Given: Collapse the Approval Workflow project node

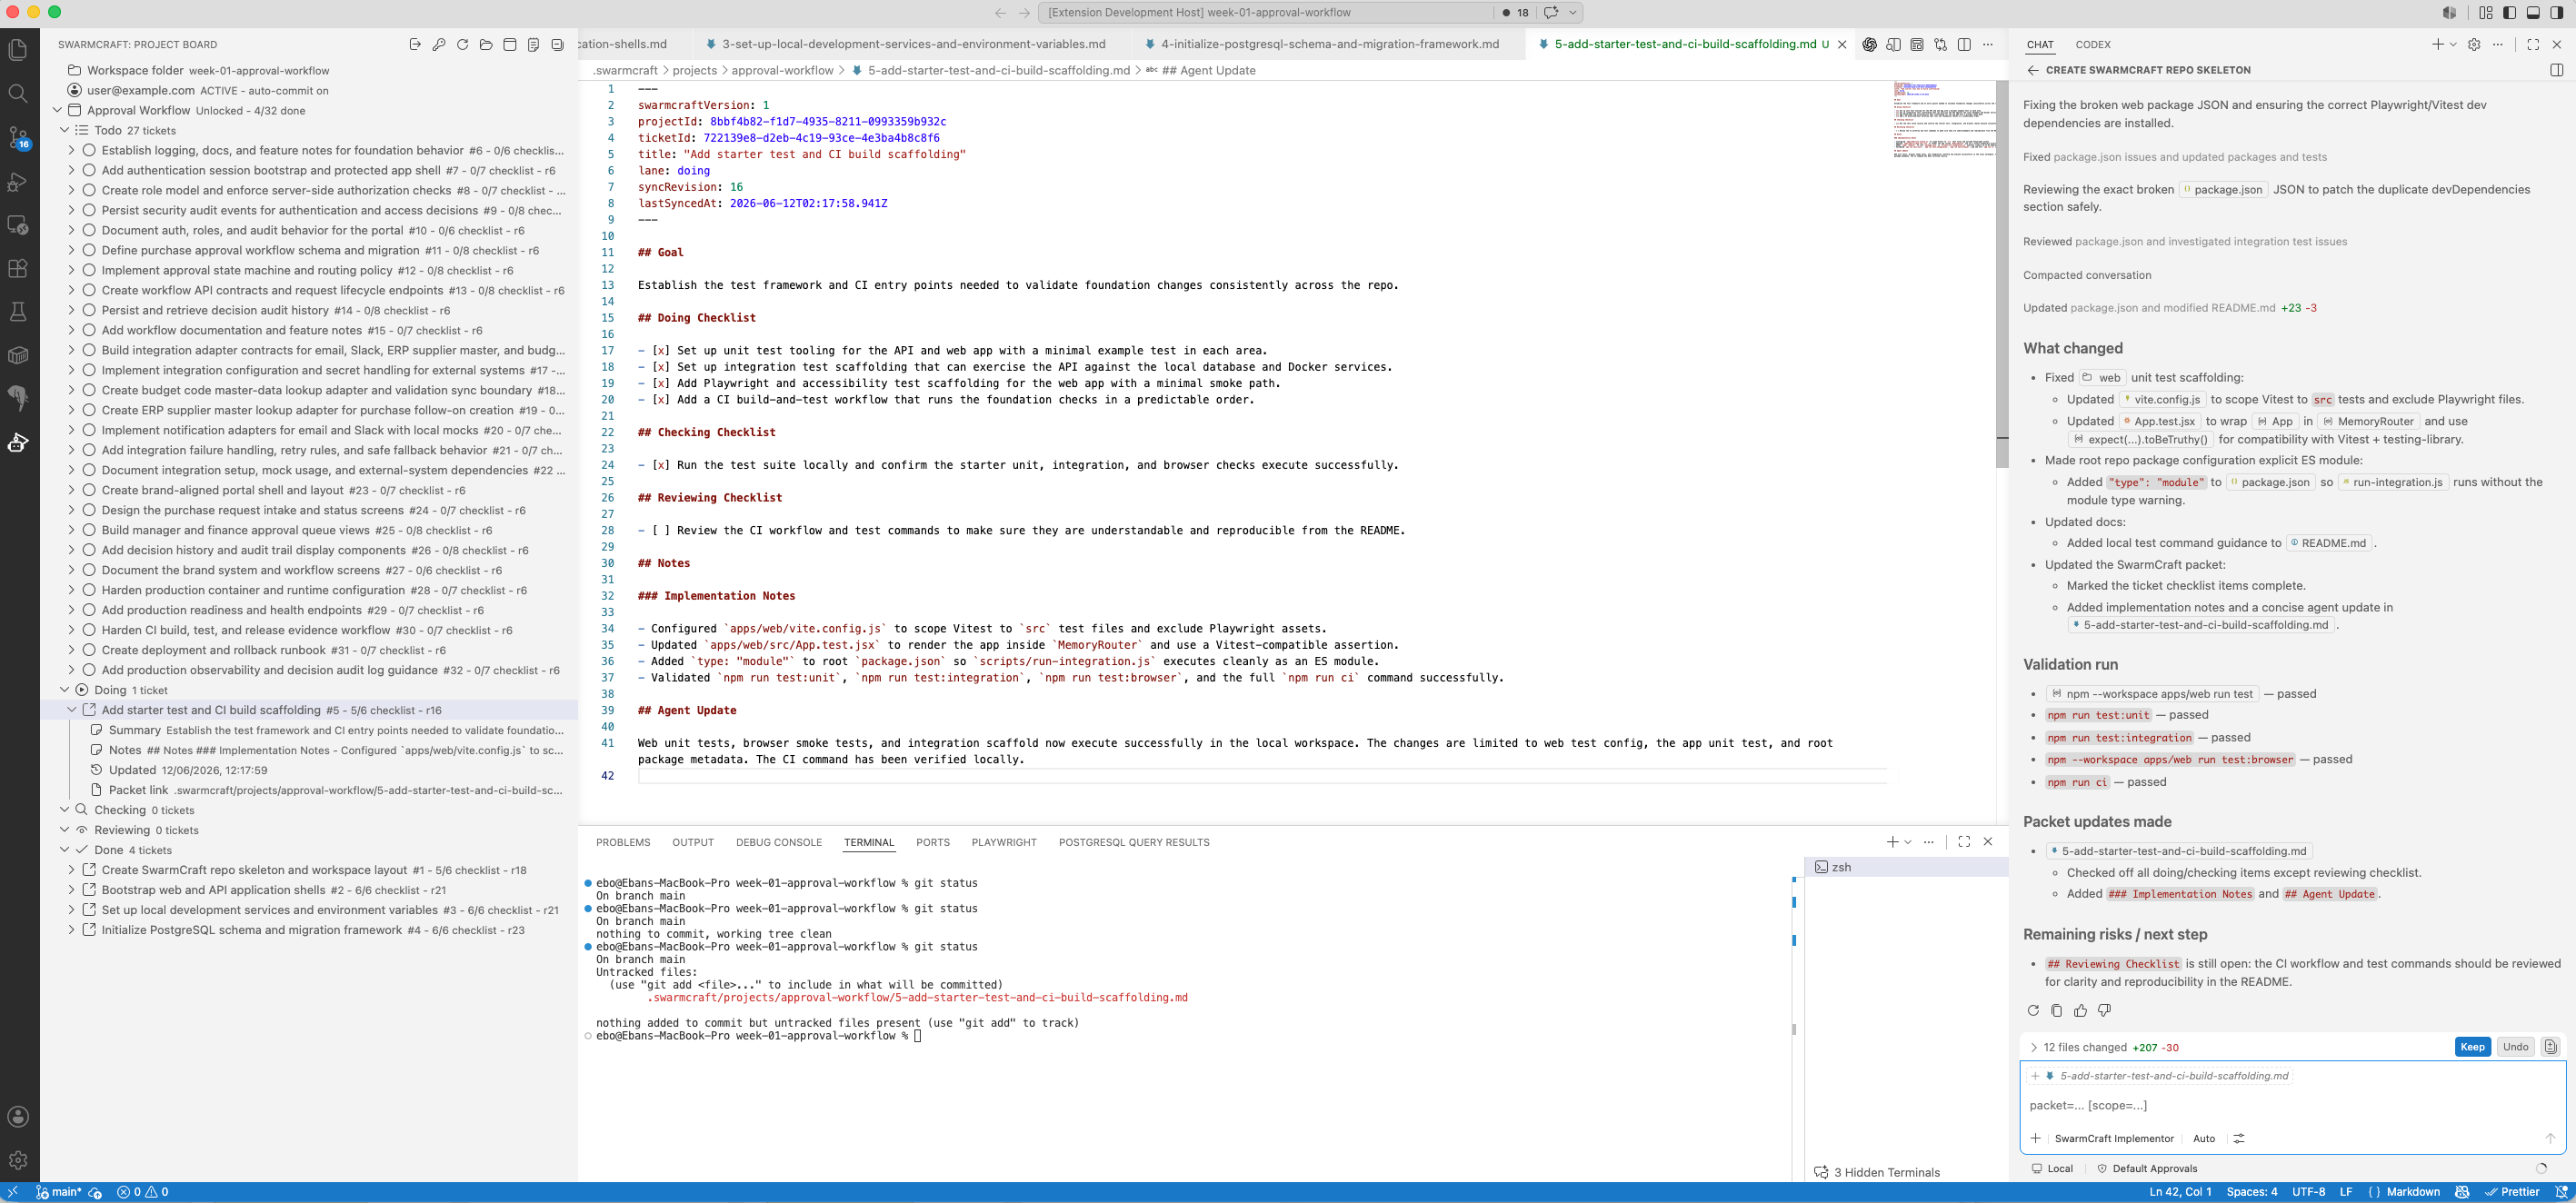Looking at the screenshot, I should pyautogui.click(x=57, y=110).
